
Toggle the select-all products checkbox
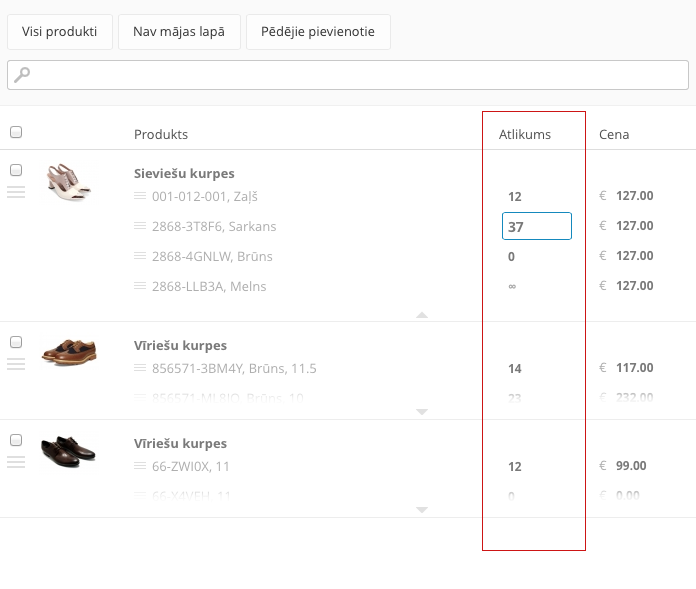[x=16, y=132]
